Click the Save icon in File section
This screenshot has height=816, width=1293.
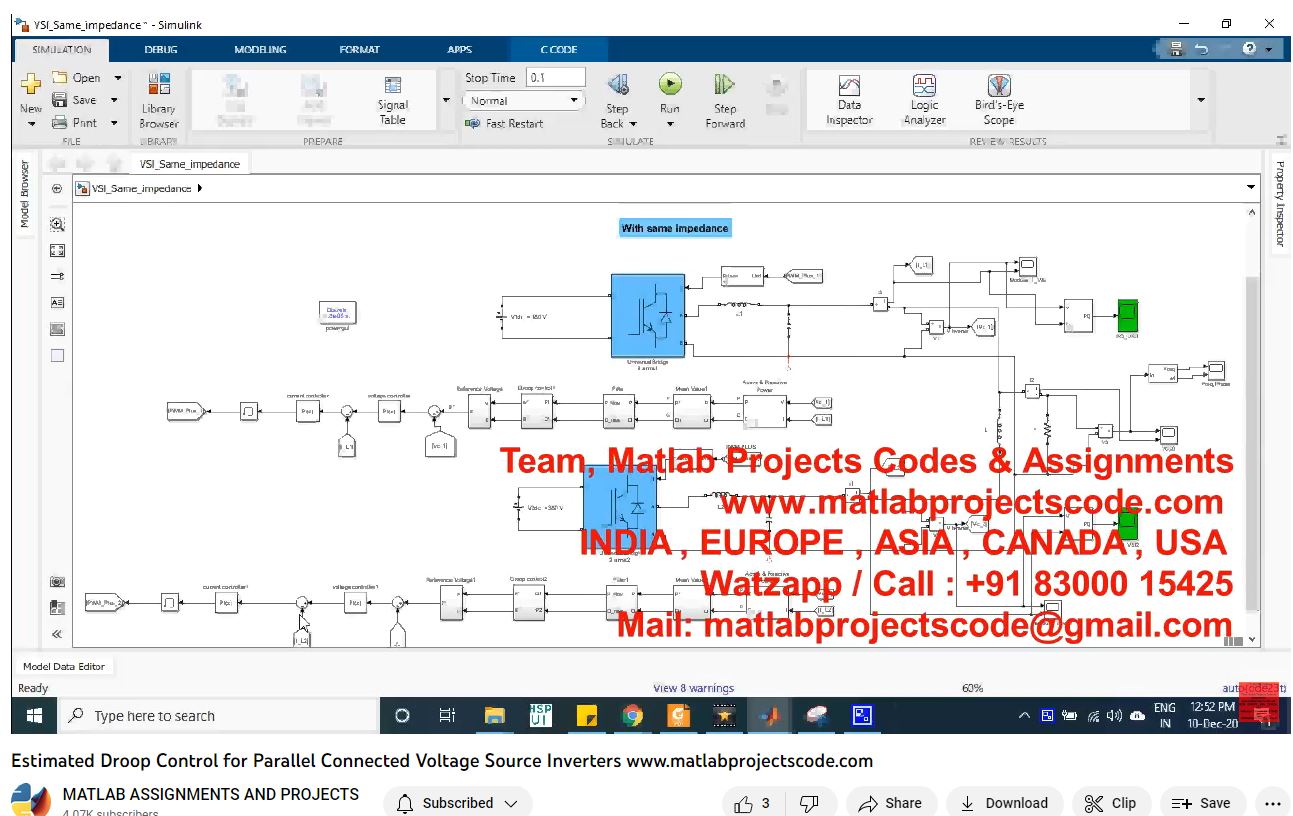[x=59, y=100]
